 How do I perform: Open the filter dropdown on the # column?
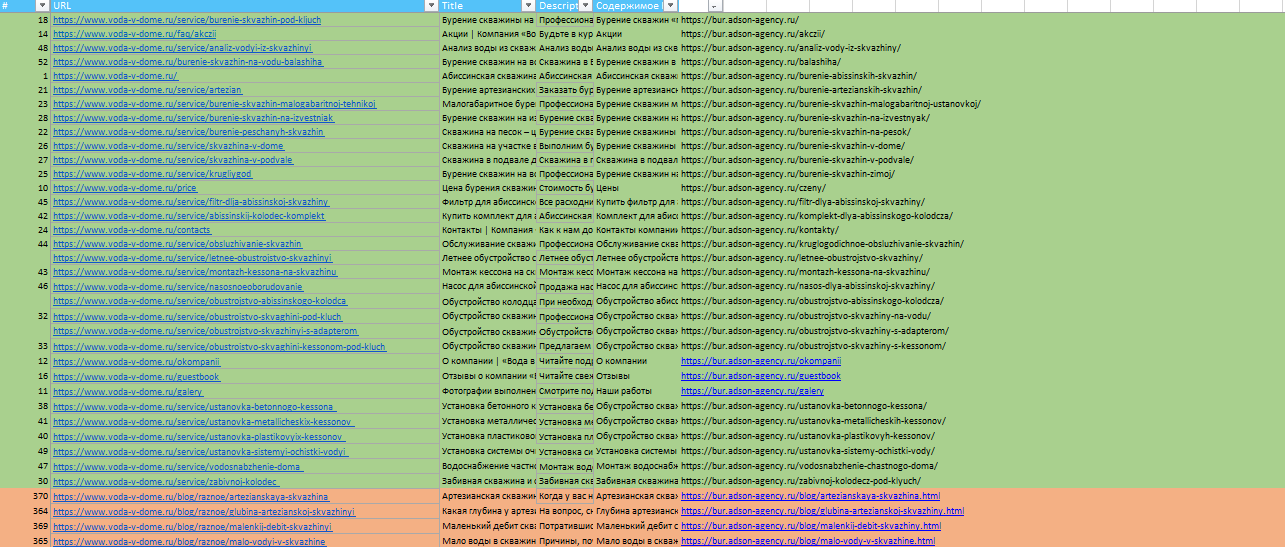click(44, 6)
